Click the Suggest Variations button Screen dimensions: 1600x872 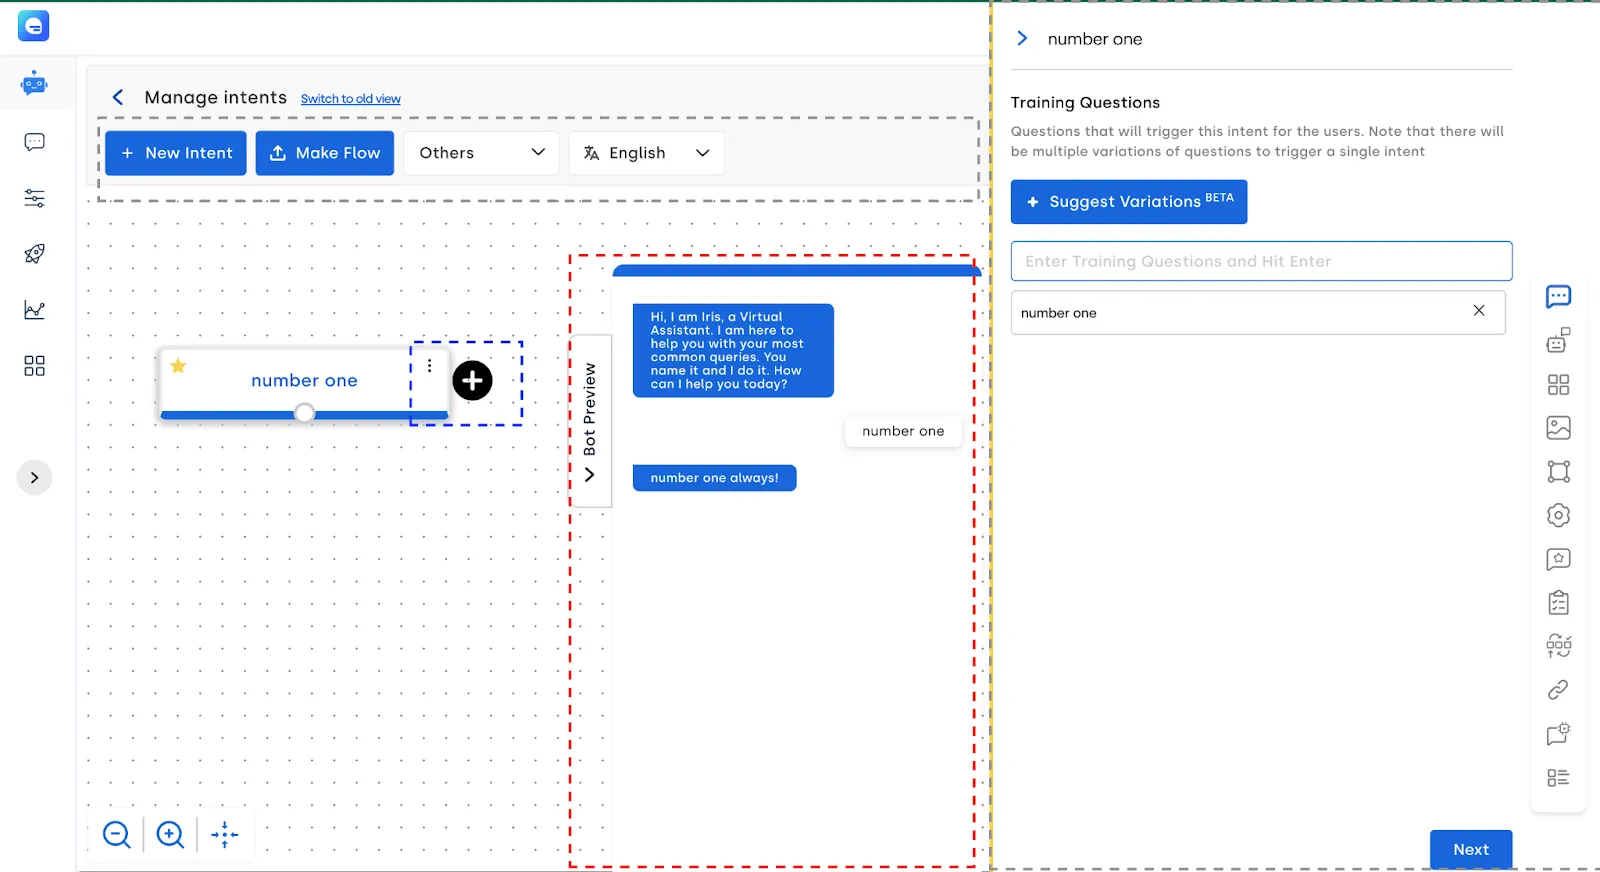point(1129,202)
